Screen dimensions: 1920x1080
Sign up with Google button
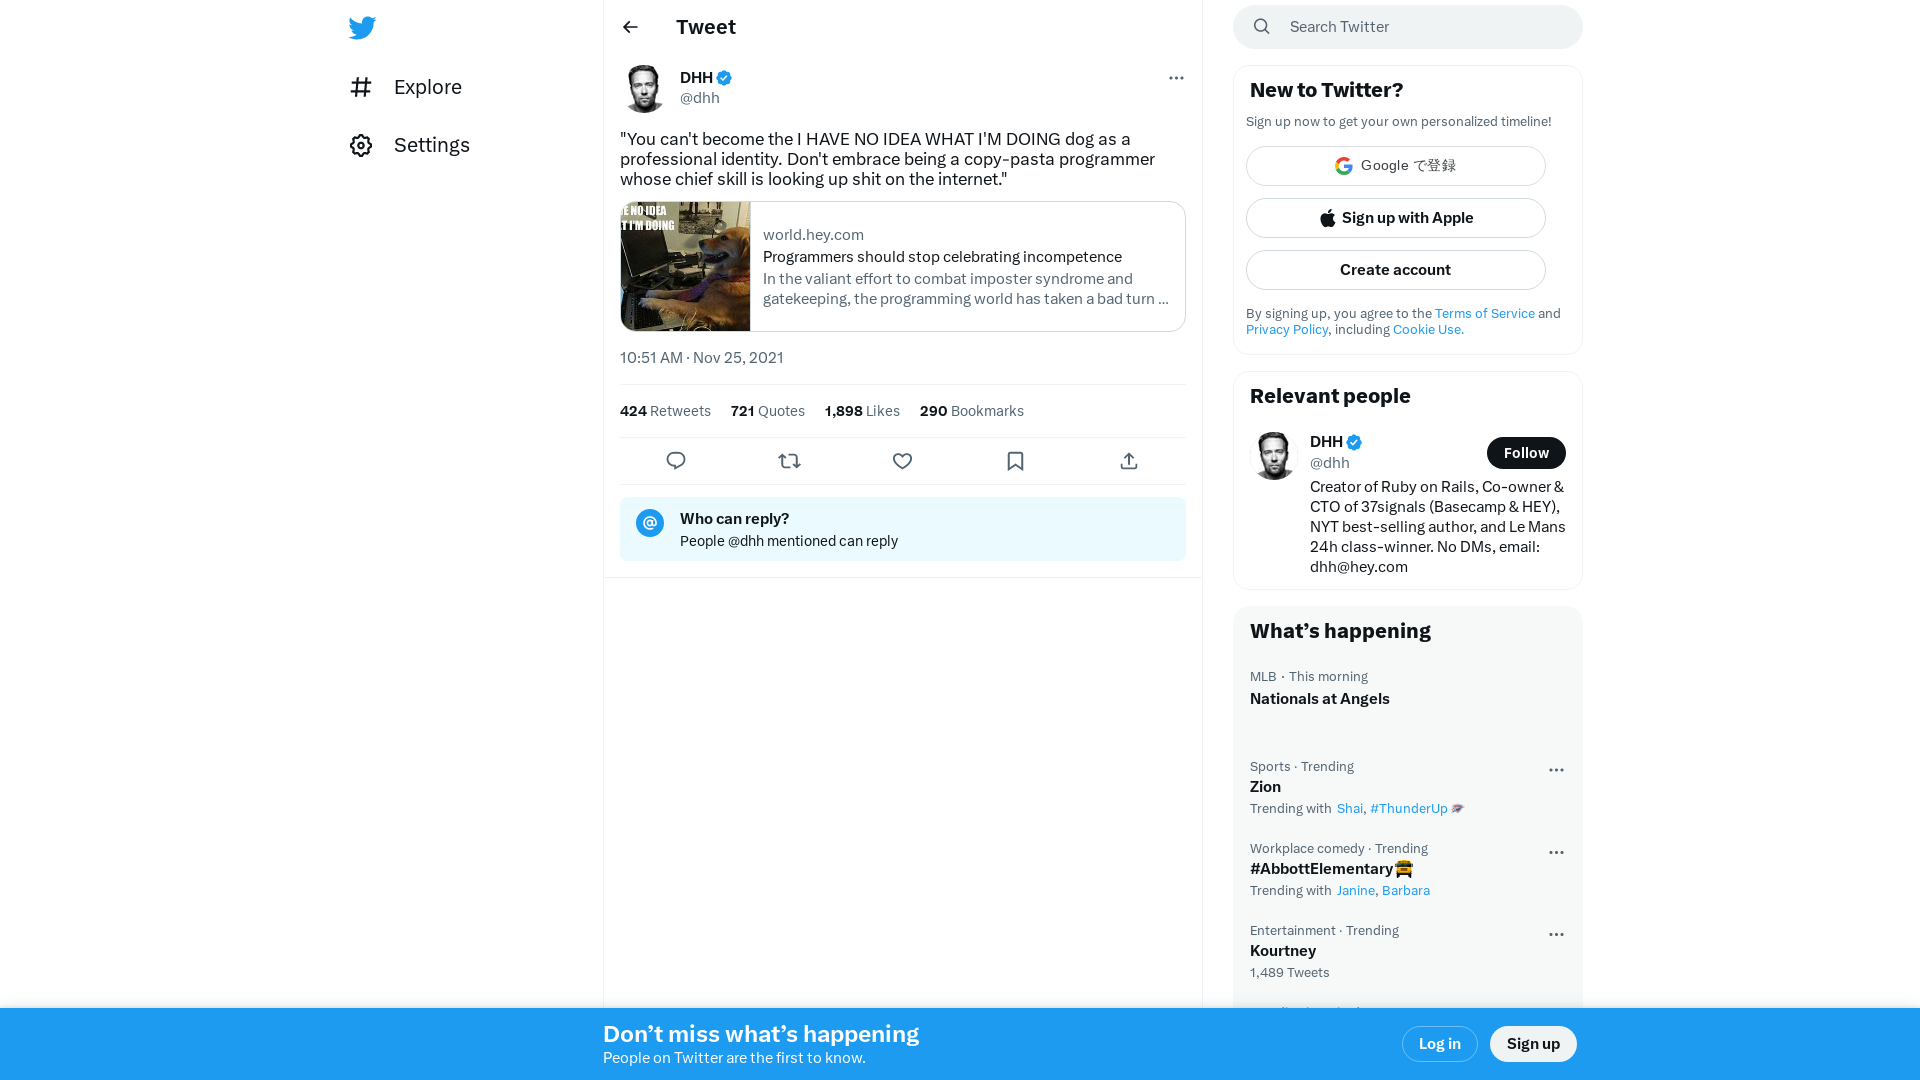coord(1396,166)
